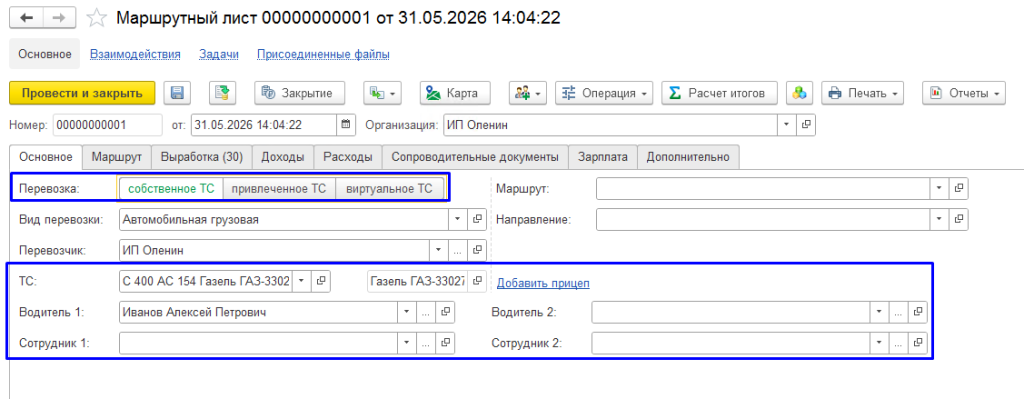Viewport: 1024px width, 399px height.
Task: Click Провести и закрыть button
Action: click(82, 93)
